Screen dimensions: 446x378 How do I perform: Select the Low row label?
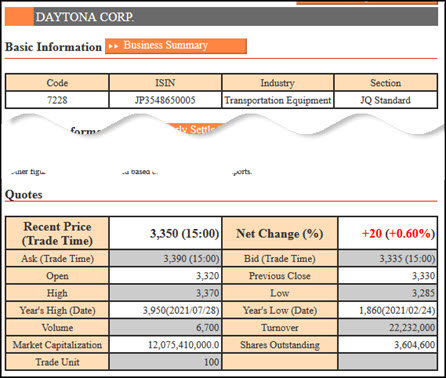pos(280,293)
